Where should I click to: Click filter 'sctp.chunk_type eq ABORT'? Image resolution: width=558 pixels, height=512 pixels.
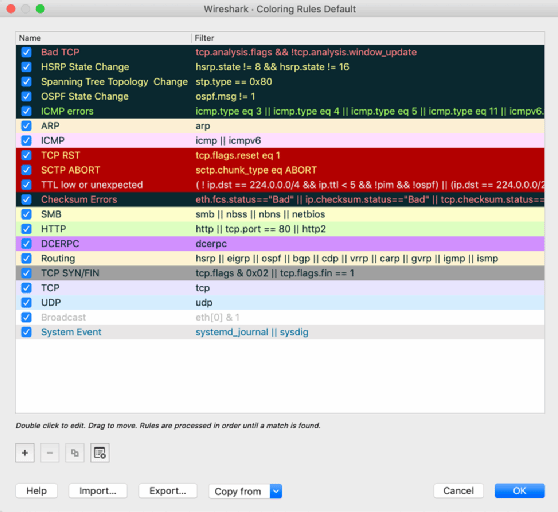256,170
